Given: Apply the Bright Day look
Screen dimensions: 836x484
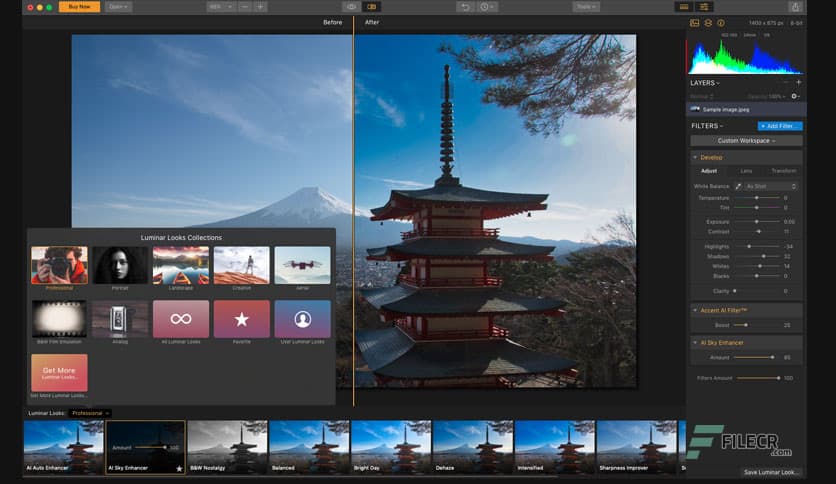Looking at the screenshot, I should point(391,447).
